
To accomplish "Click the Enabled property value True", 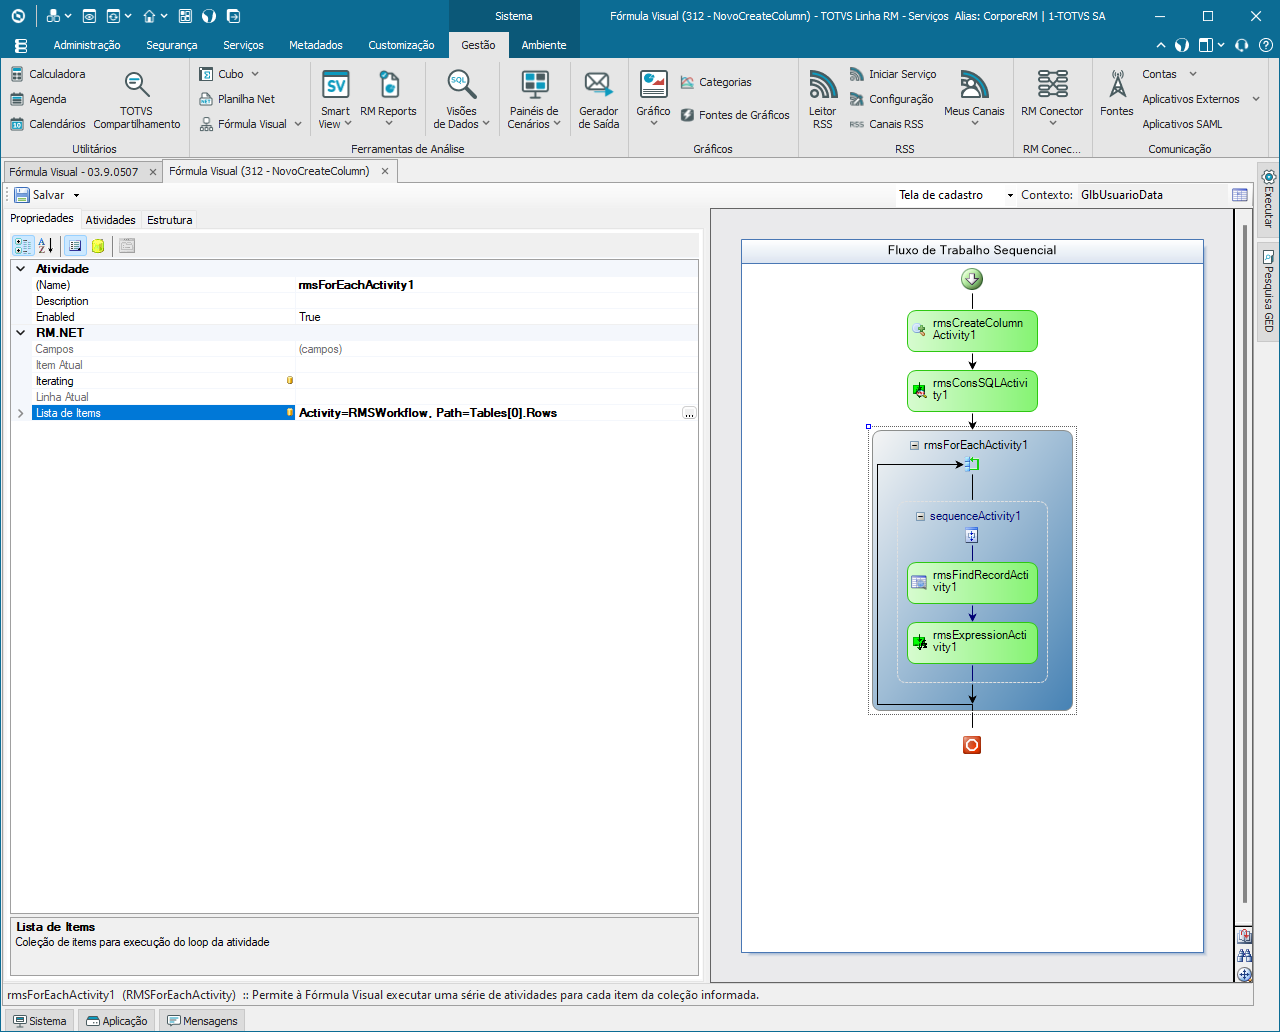I will [x=497, y=317].
